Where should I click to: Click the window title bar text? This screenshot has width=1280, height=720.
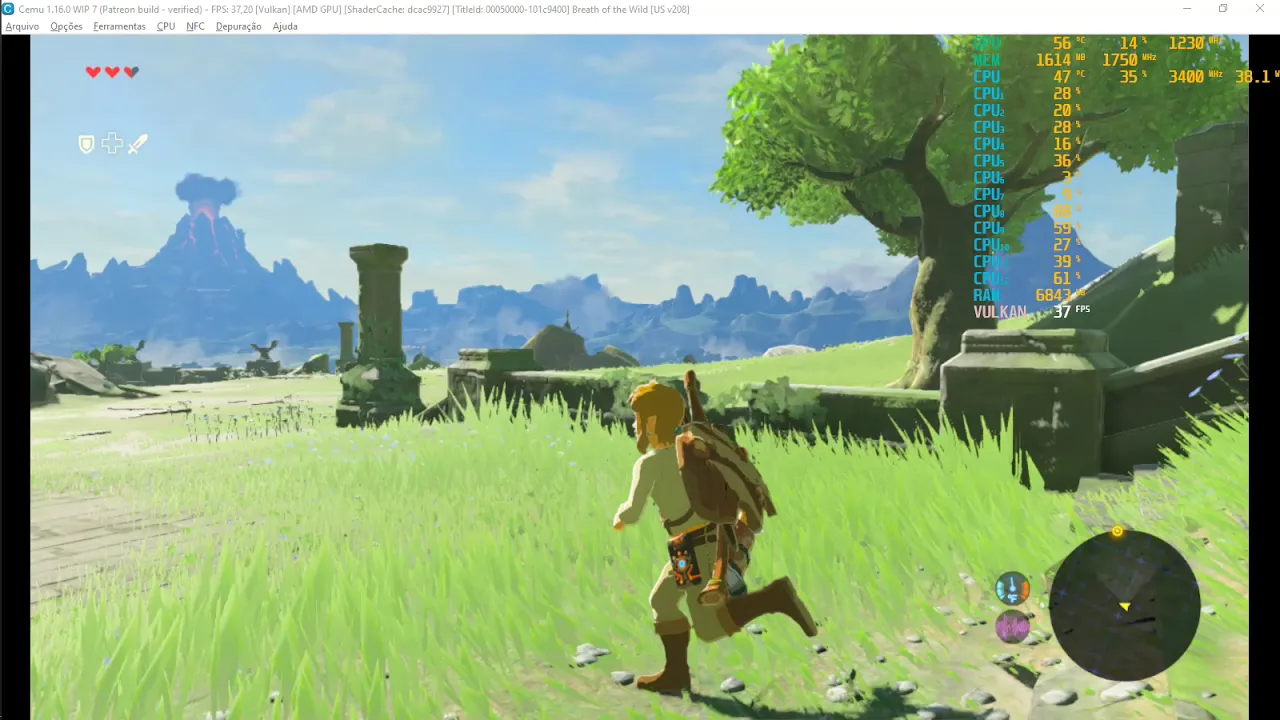point(354,9)
